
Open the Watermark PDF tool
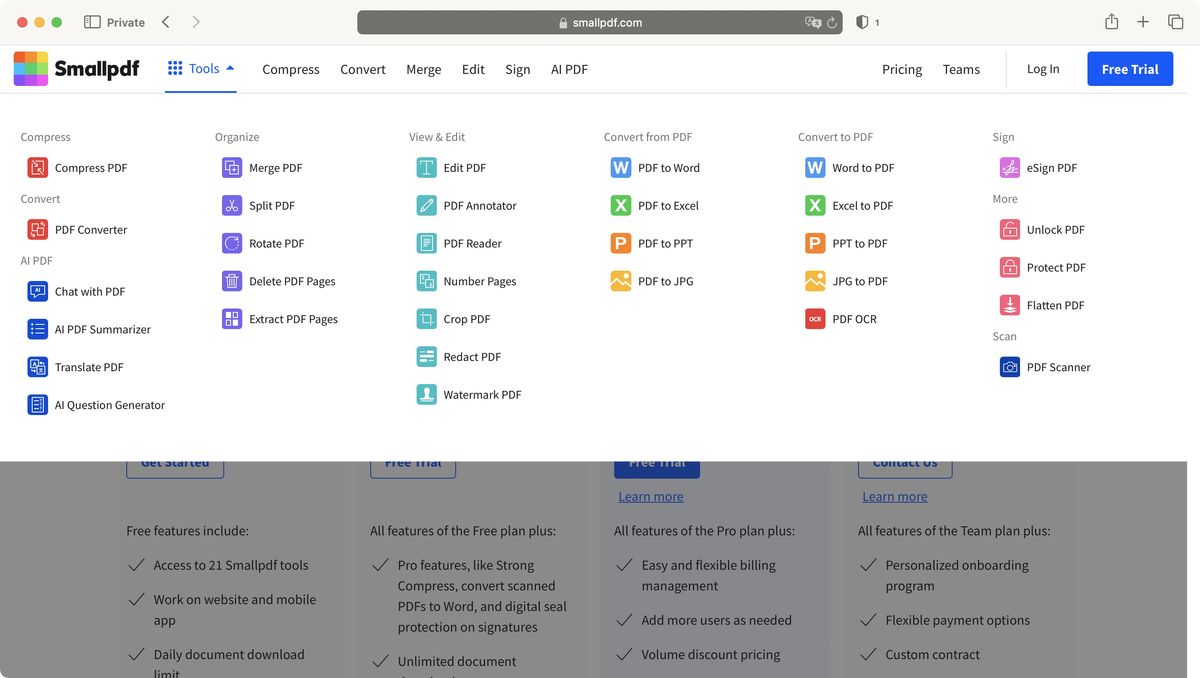click(x=482, y=394)
